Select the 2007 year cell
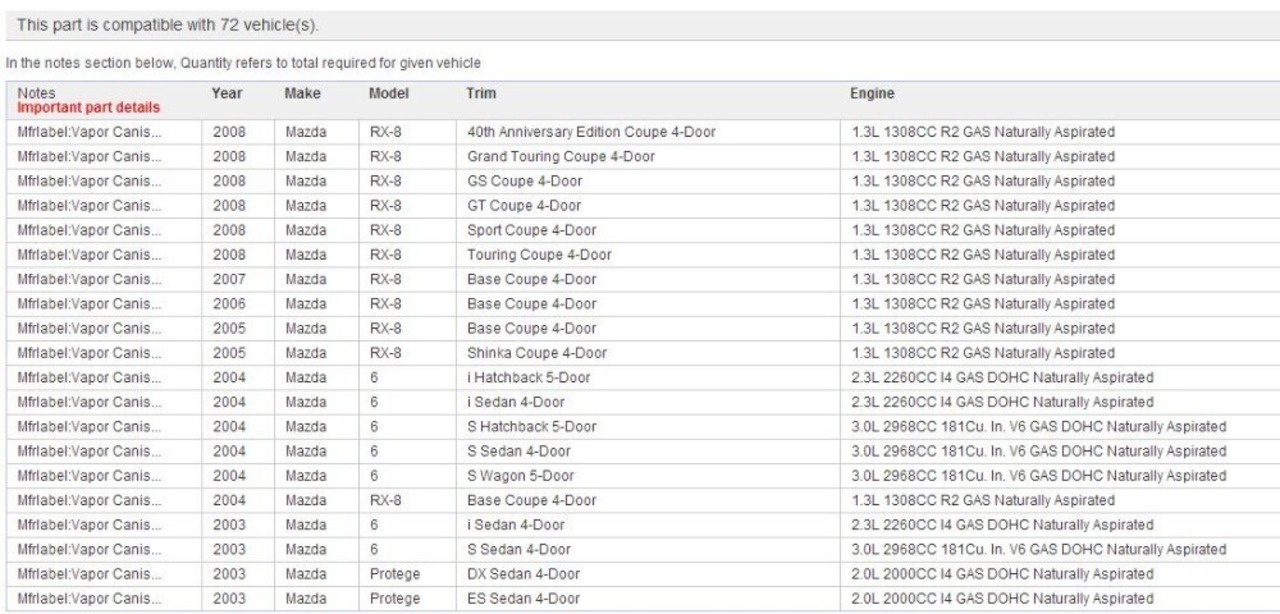 [x=229, y=279]
